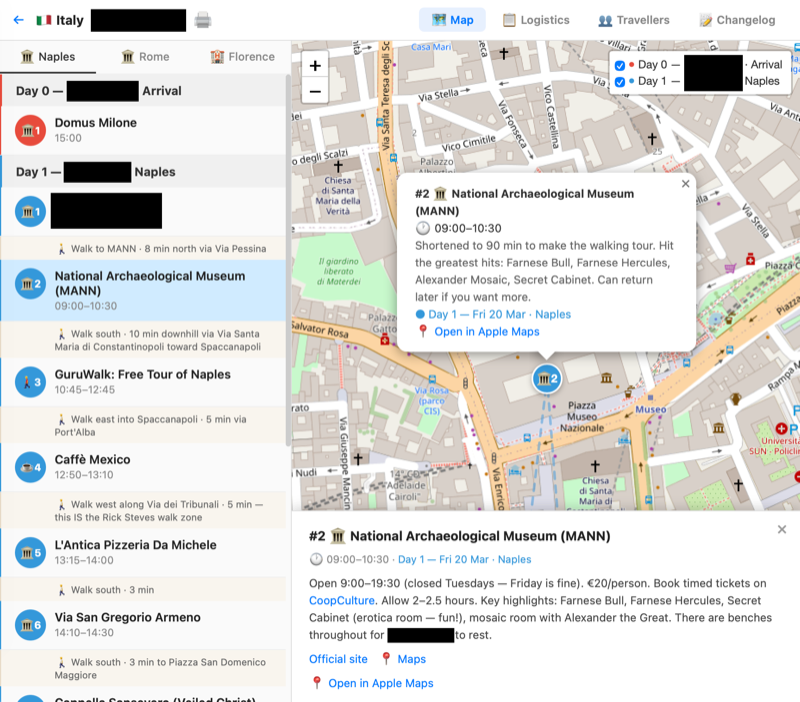Viewport: 800px width, 702px height.
Task: Click the pizza icon for L'Antica Pizzeria Da Michele
Action: (28, 552)
